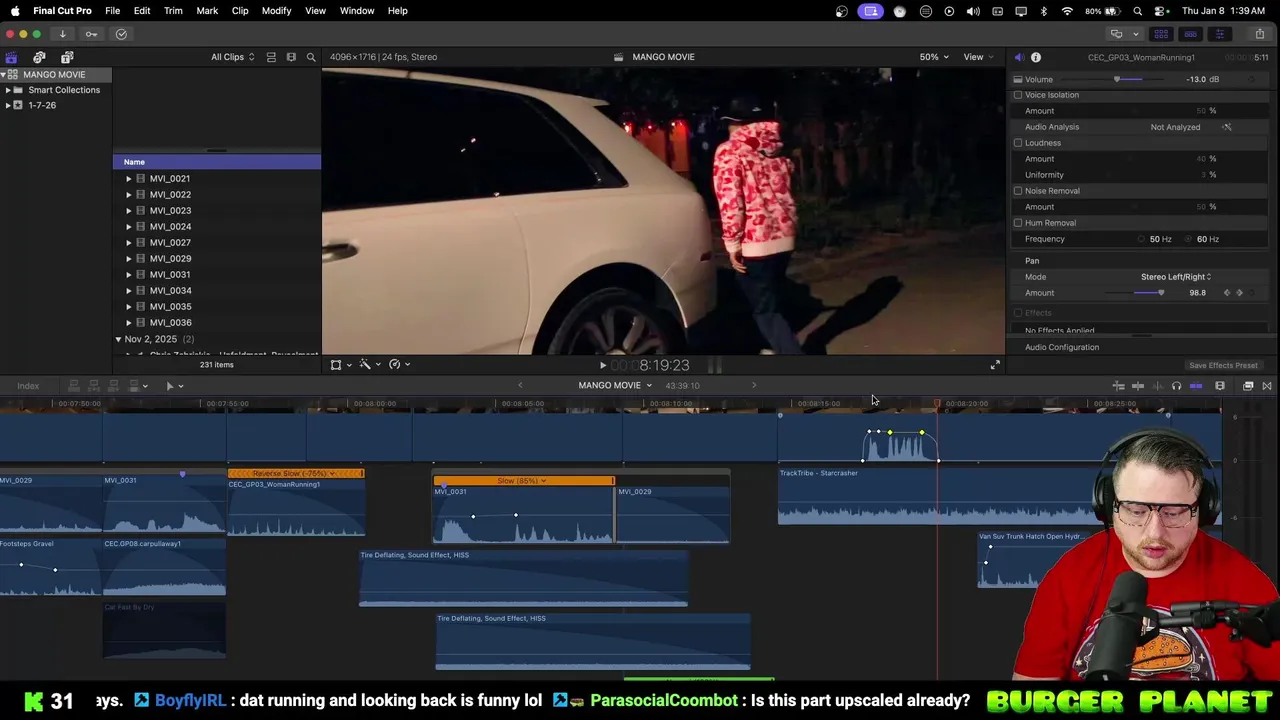This screenshot has height=720, width=1280.
Task: Play the viewer from the playhead
Action: point(603,366)
